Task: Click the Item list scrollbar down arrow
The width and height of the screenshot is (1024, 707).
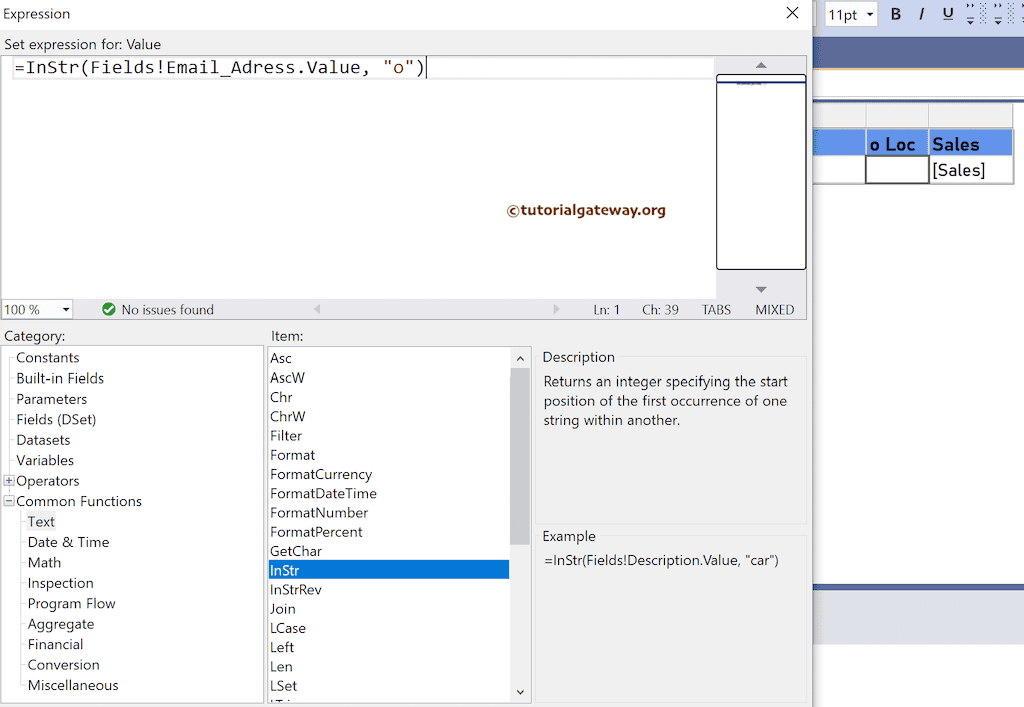Action: coord(520,692)
